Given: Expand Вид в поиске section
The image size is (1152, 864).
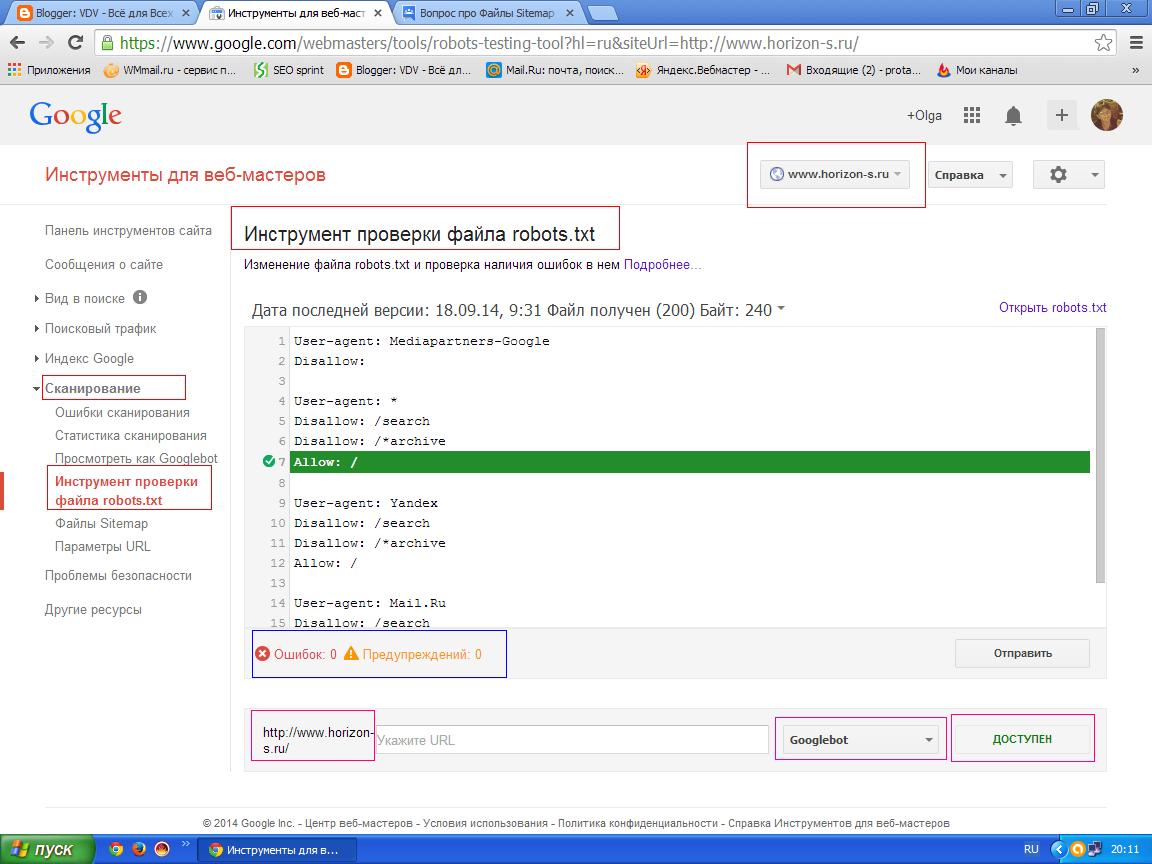Looking at the screenshot, I should click(37, 298).
